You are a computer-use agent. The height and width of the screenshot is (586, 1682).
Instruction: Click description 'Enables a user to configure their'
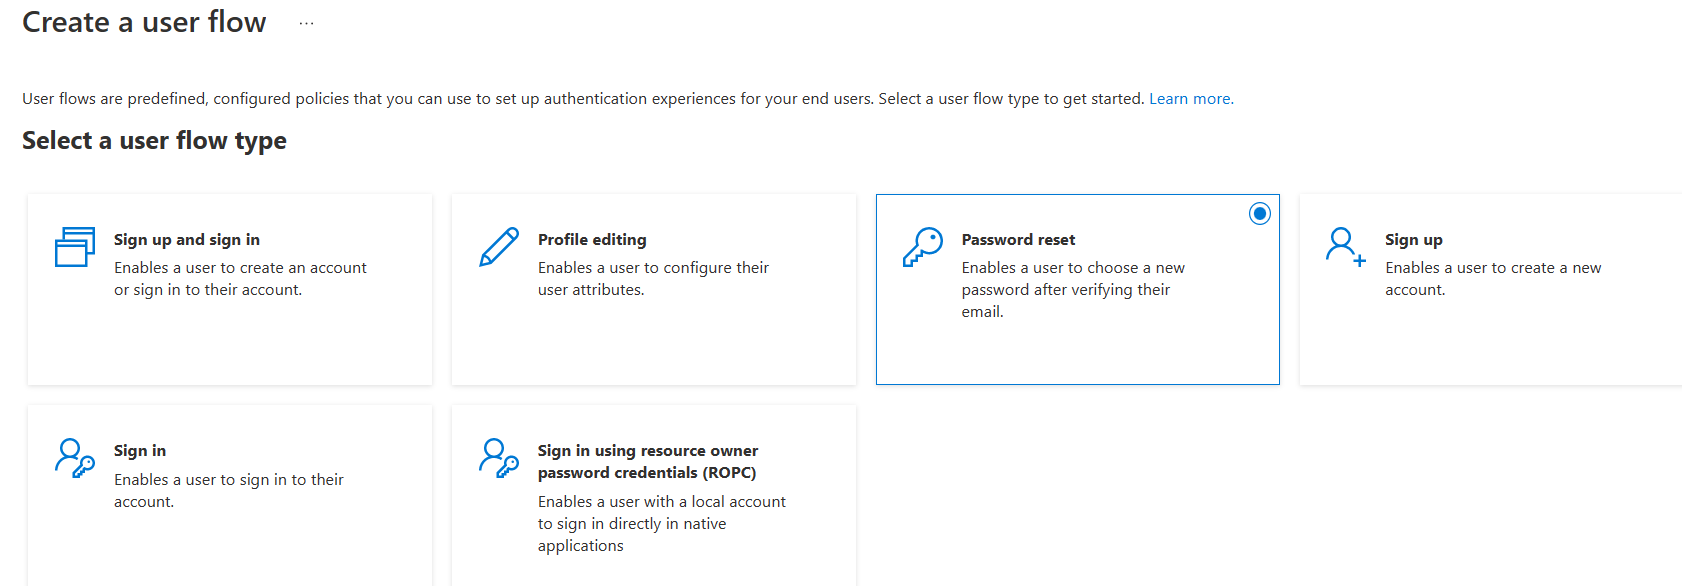(653, 268)
